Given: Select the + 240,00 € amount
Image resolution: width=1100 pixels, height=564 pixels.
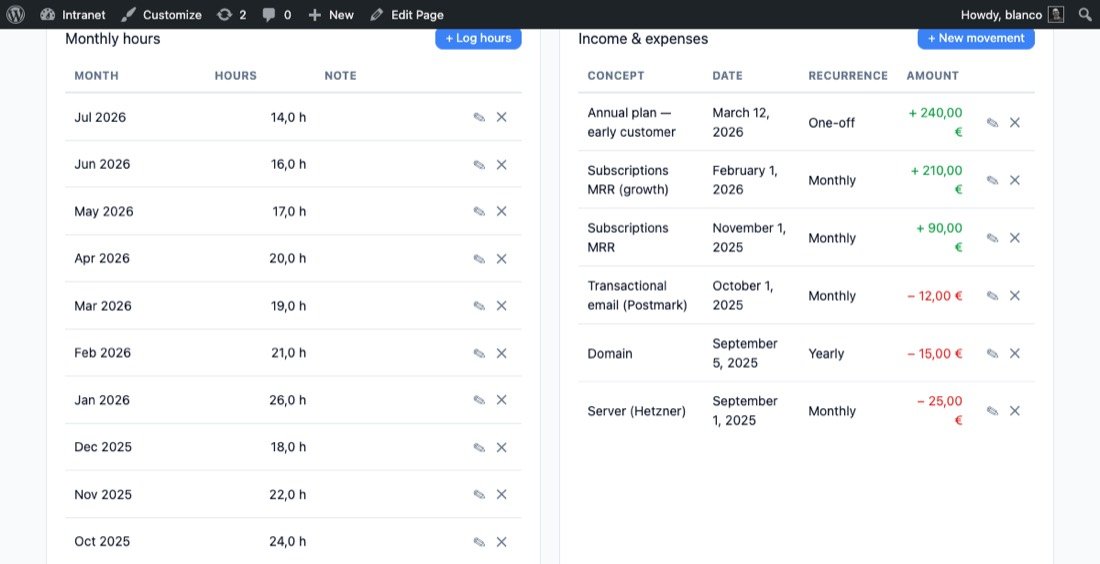Looking at the screenshot, I should pos(936,123).
